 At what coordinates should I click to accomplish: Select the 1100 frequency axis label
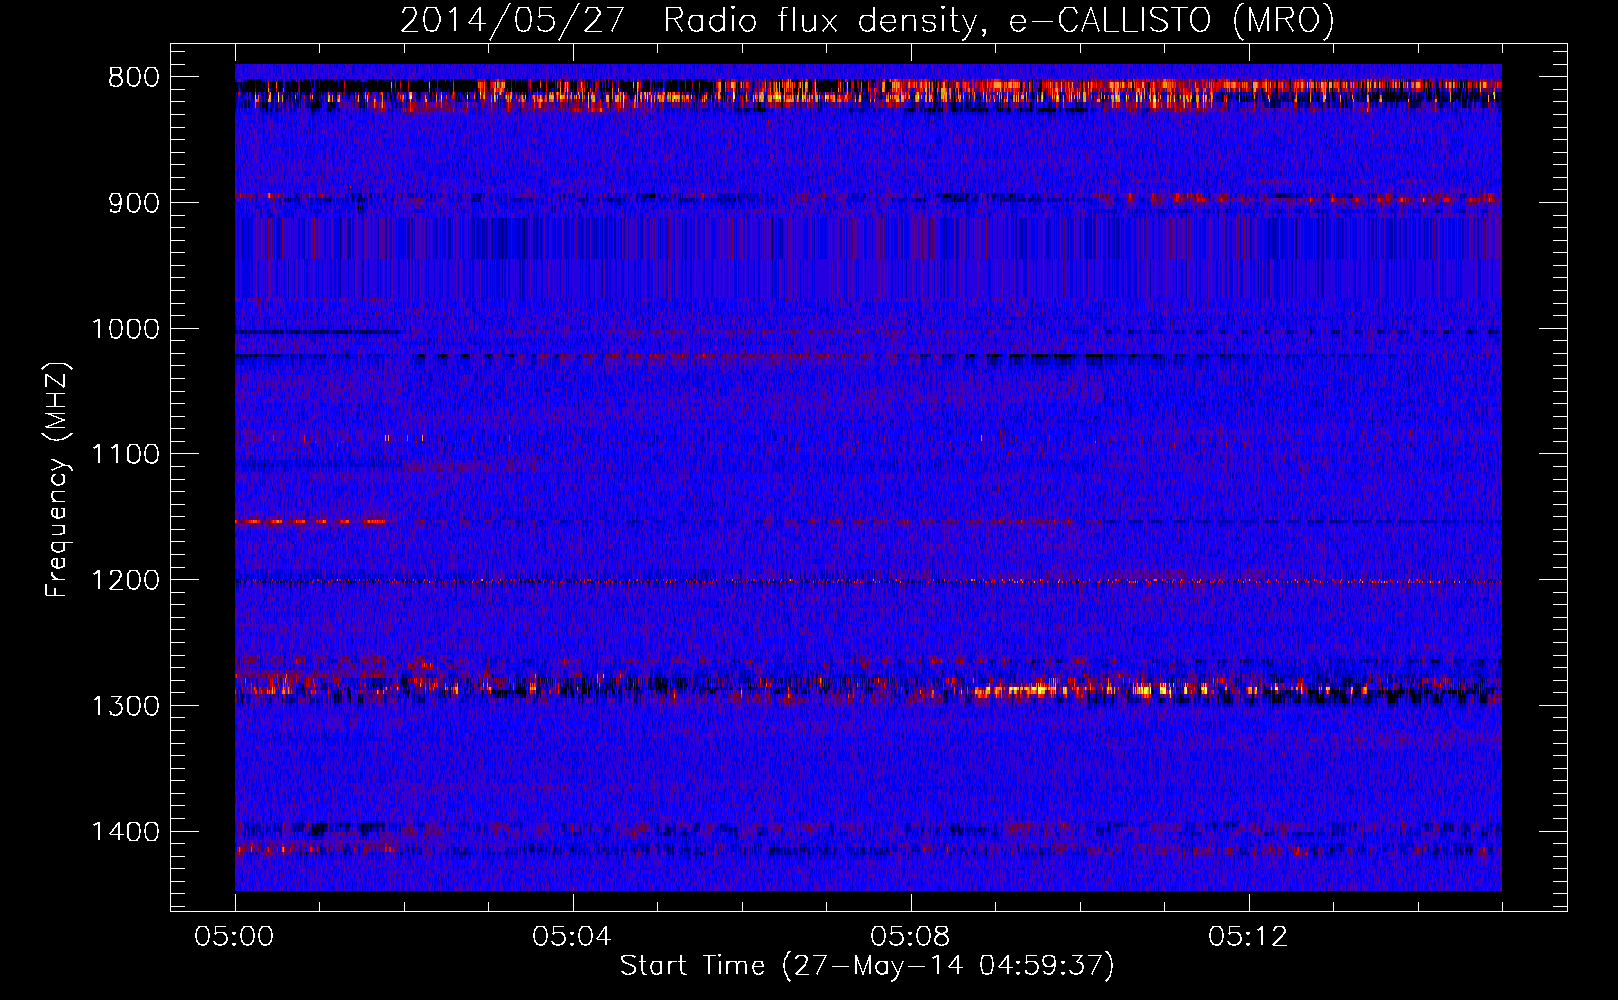tap(125, 455)
